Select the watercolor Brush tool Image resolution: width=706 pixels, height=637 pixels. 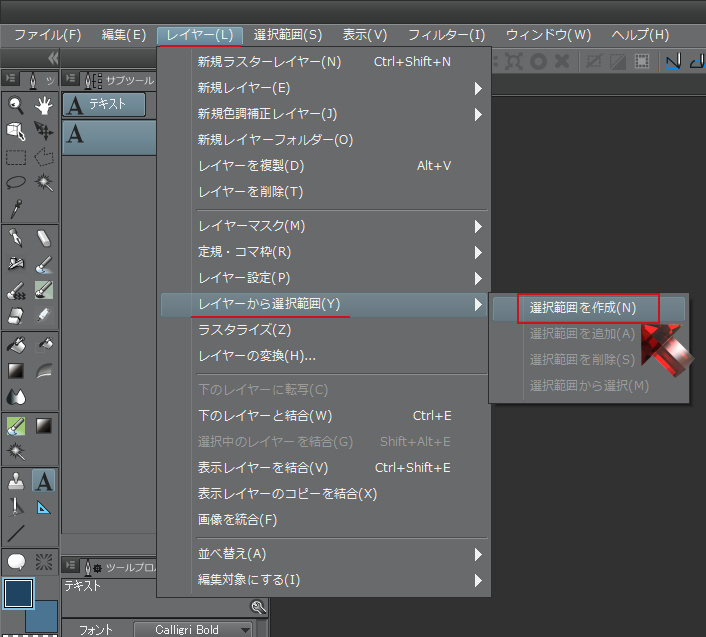tap(44, 264)
